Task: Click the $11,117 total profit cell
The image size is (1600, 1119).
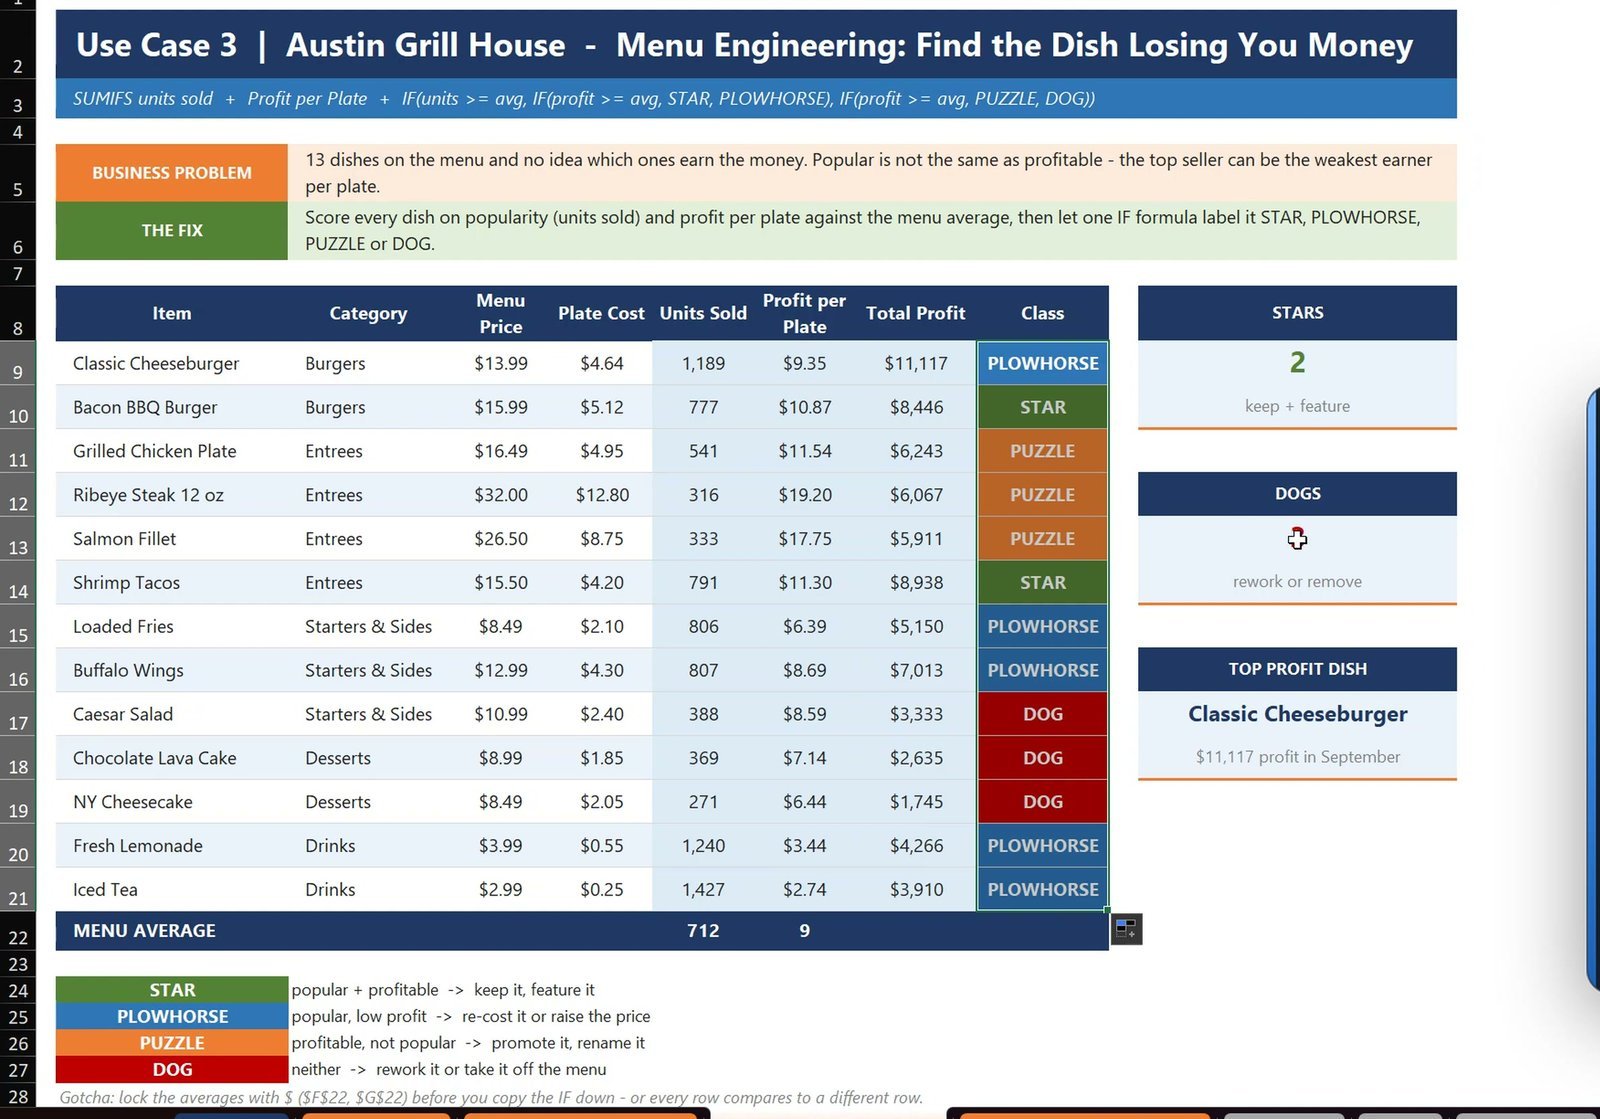Action: tap(915, 363)
